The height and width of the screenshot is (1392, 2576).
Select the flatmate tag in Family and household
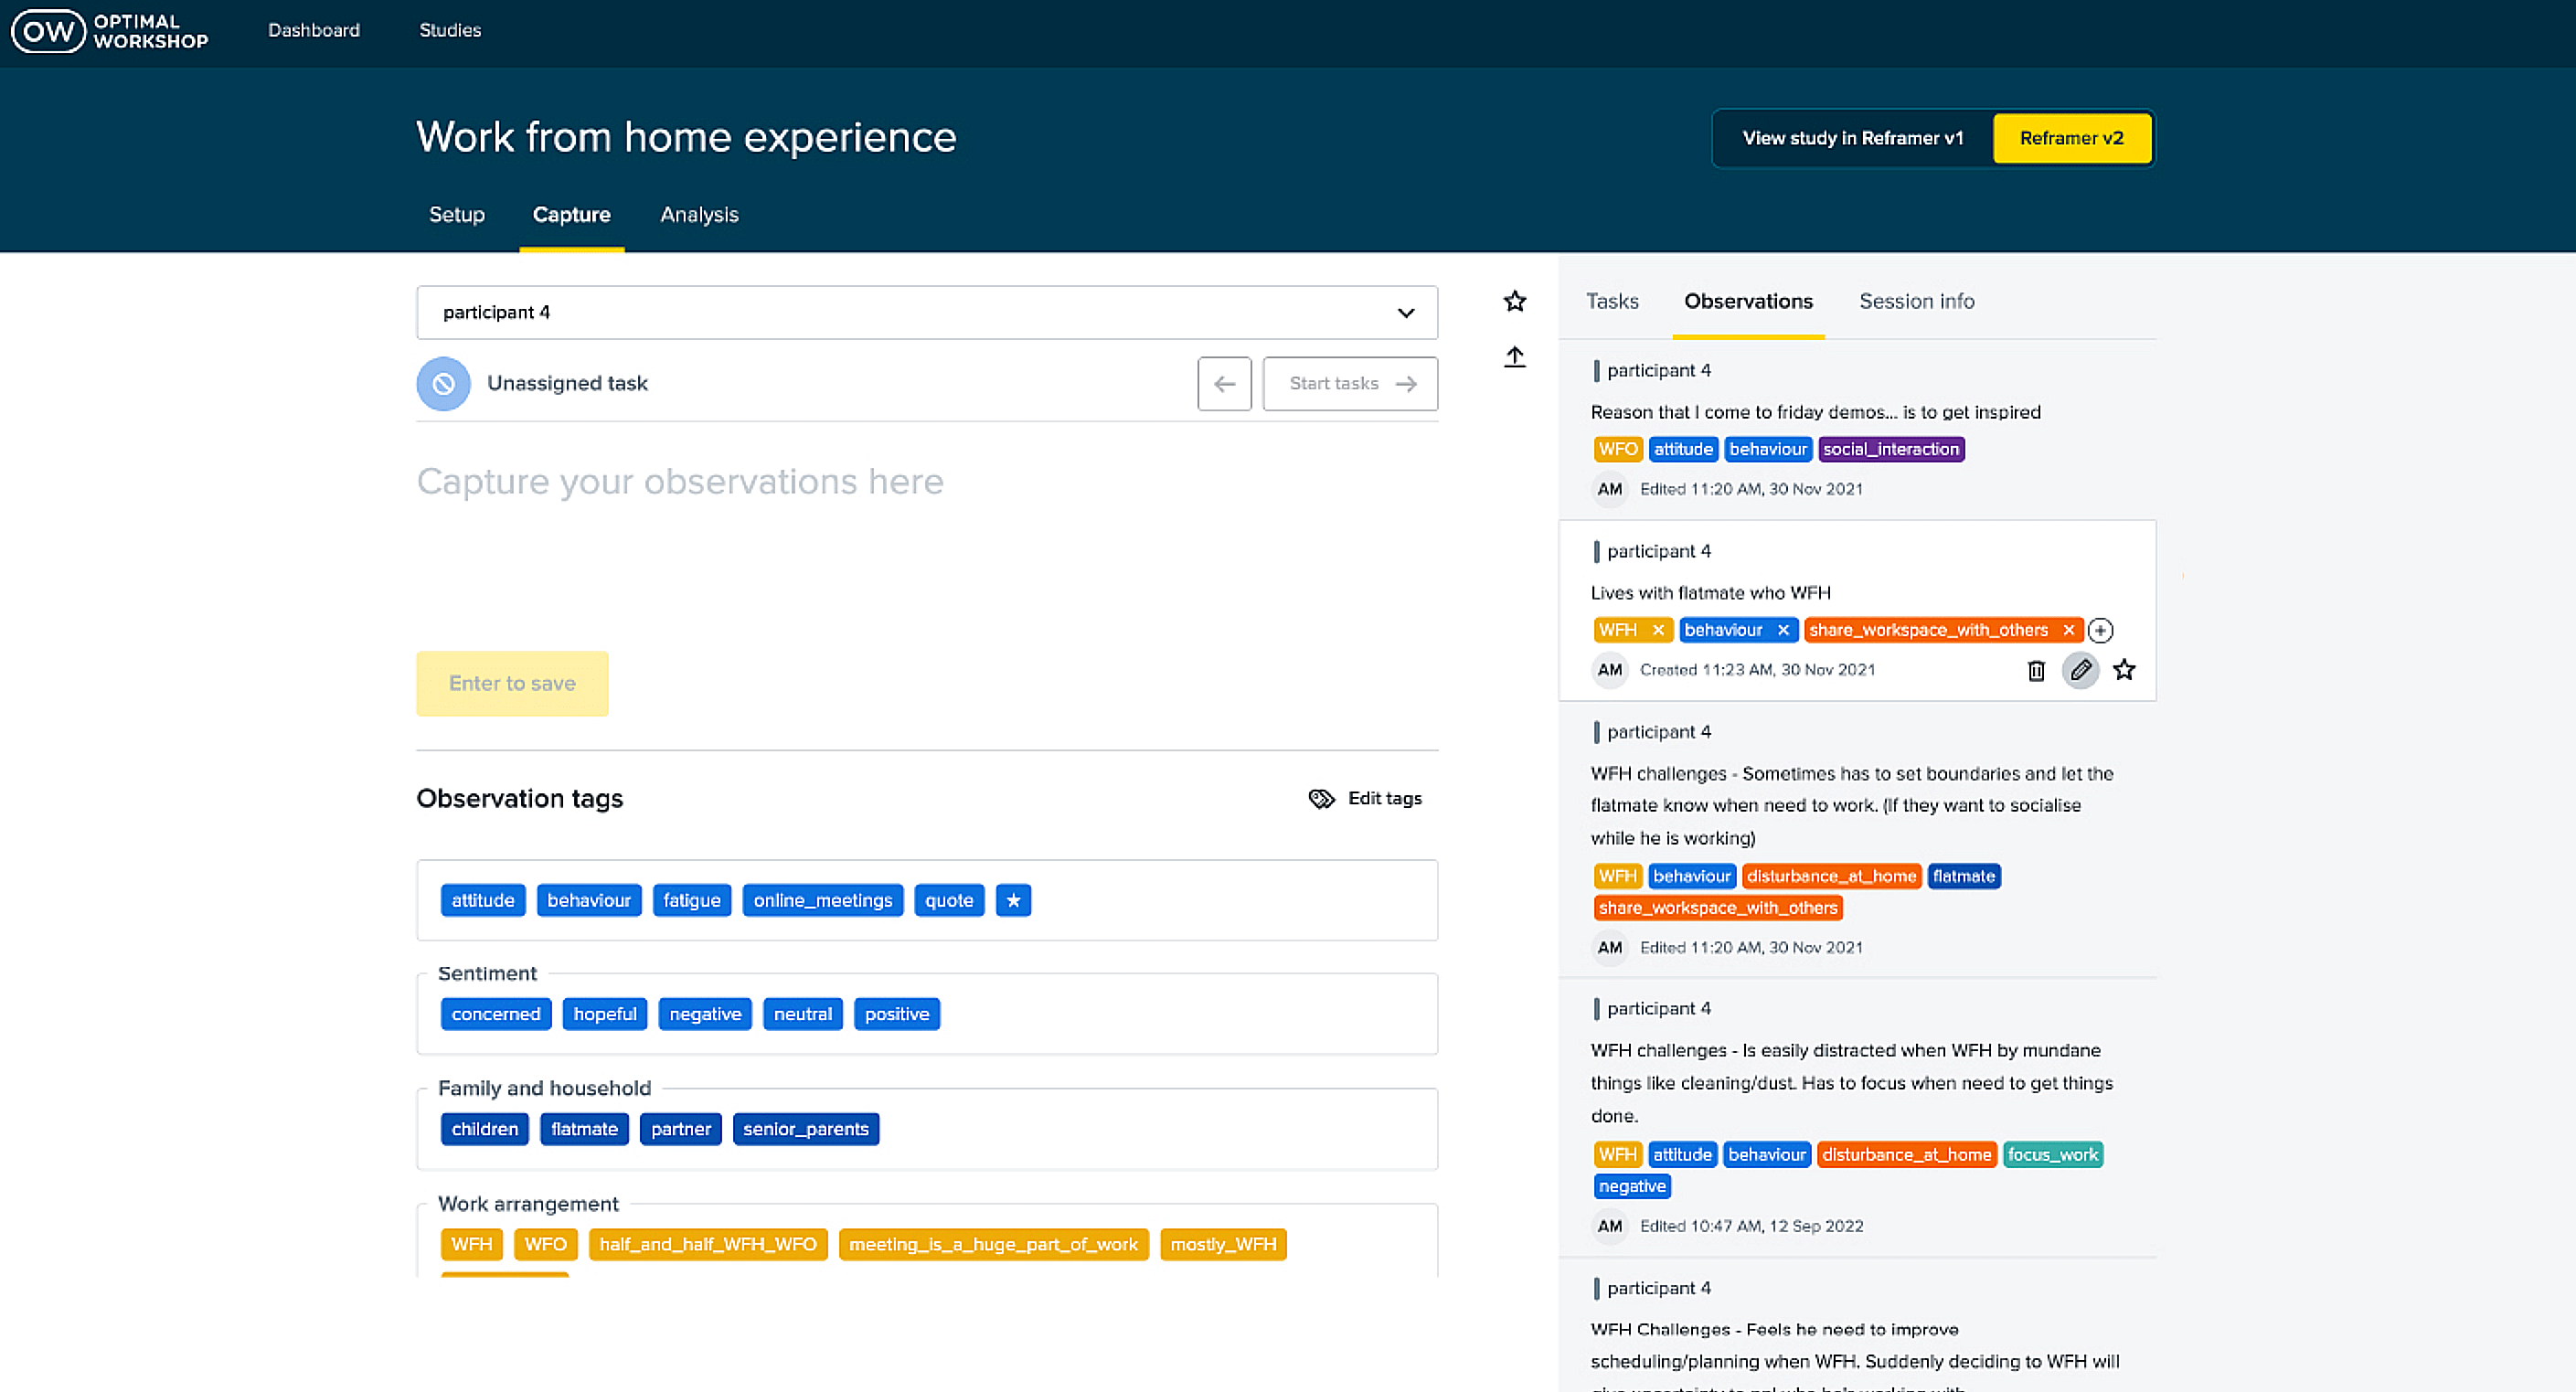point(585,1130)
